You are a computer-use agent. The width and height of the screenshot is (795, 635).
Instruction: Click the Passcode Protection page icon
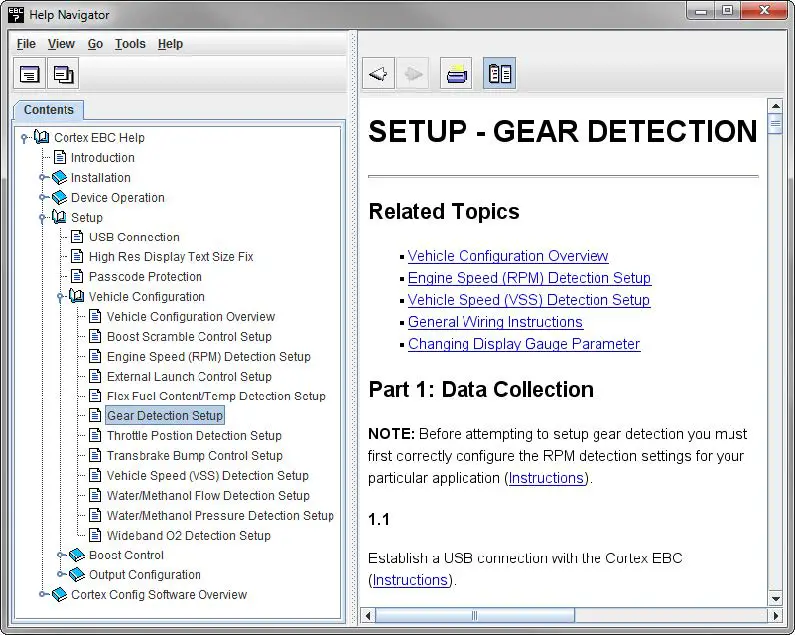(x=77, y=276)
